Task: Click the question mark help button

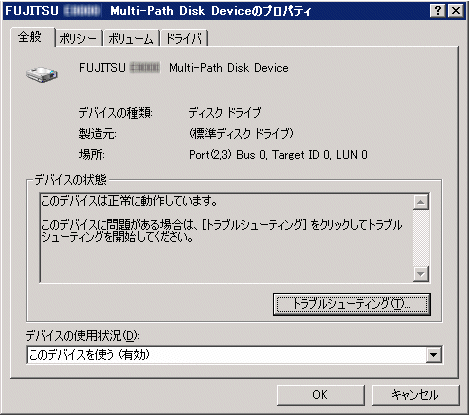Action: click(438, 11)
